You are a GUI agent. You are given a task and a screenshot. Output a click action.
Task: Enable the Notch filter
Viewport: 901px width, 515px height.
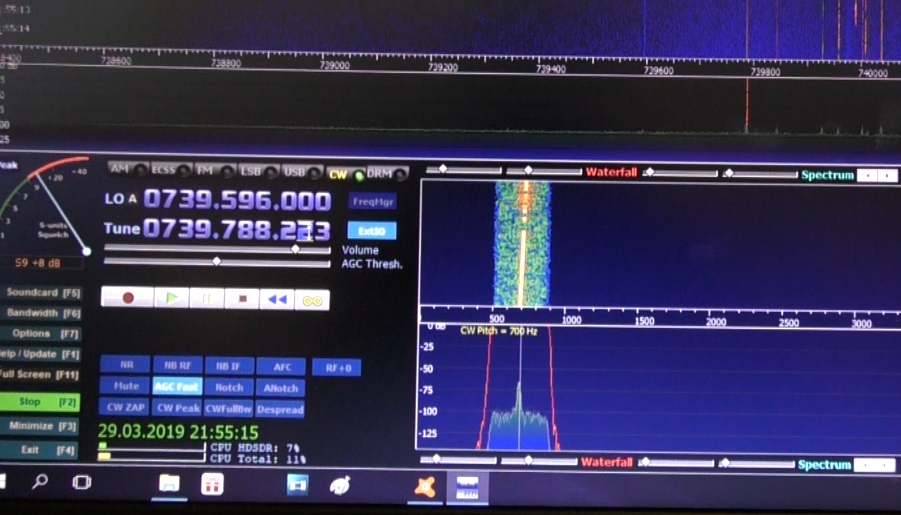229,387
